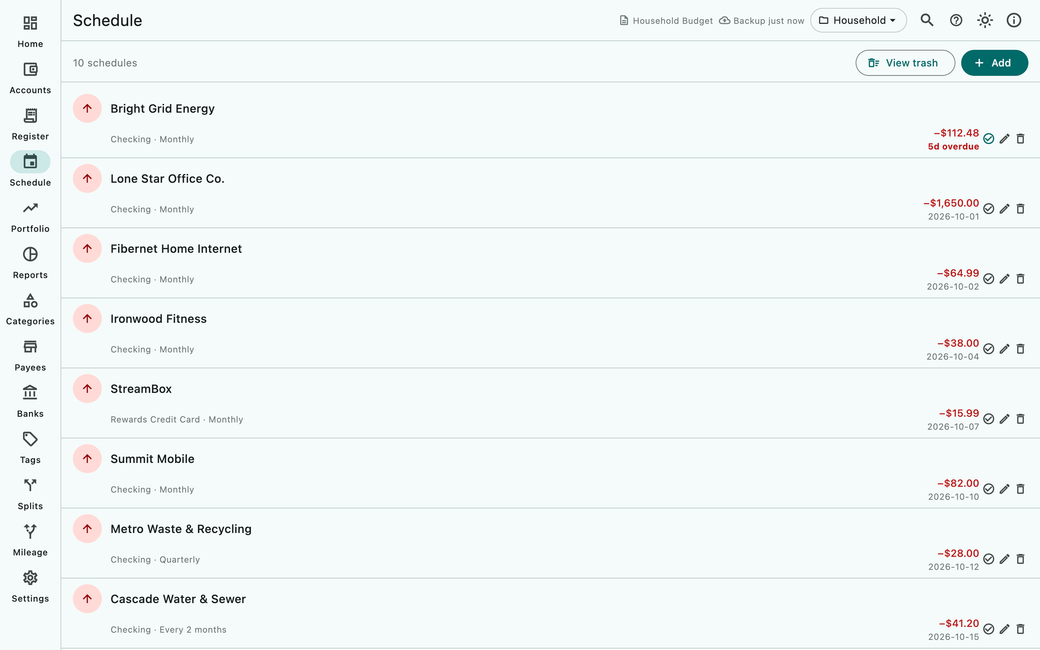Delete the StreamBox schedule
The height and width of the screenshot is (650, 1040).
coord(1020,419)
